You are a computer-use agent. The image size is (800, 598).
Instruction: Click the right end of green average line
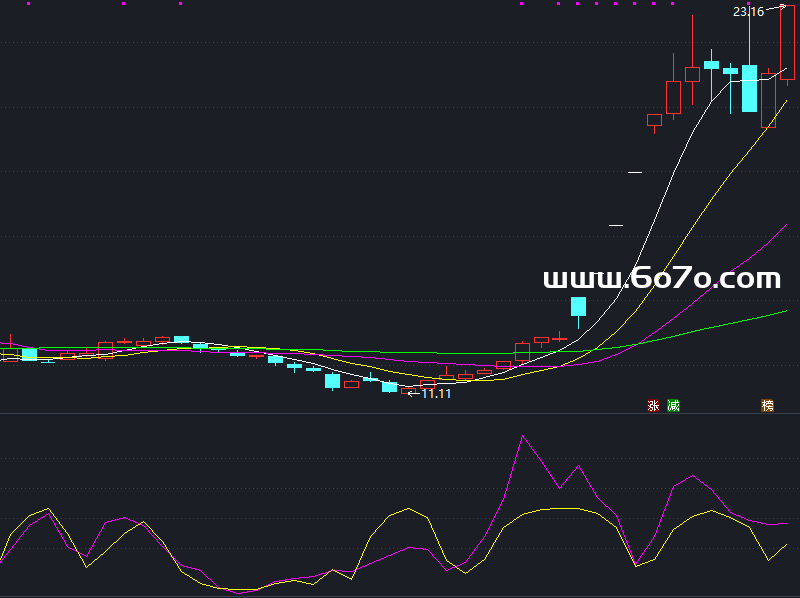coord(786,311)
